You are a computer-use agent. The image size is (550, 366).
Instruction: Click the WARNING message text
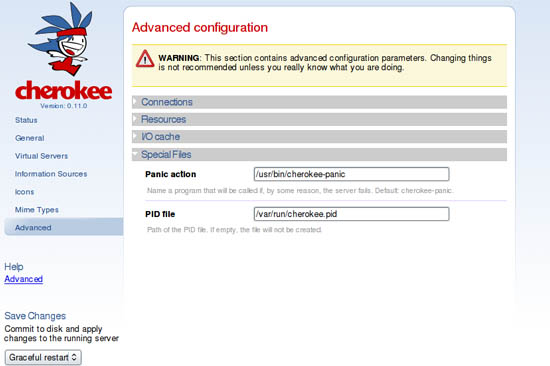325,62
